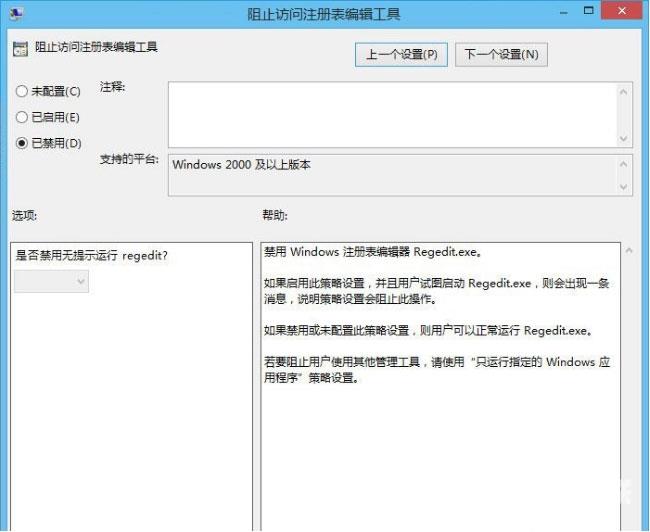650x532 pixels.
Task: Open the regedit silent-run dropdown
Action: click(x=51, y=282)
